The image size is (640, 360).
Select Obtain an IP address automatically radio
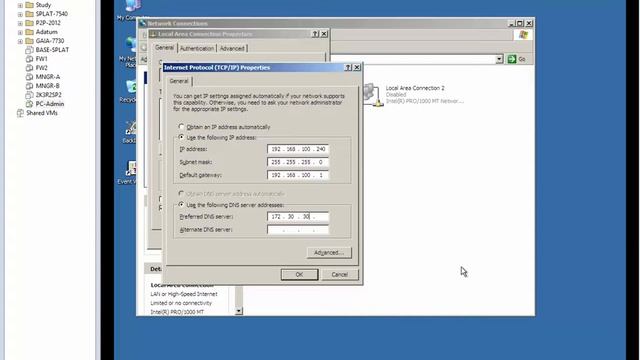coord(181,127)
